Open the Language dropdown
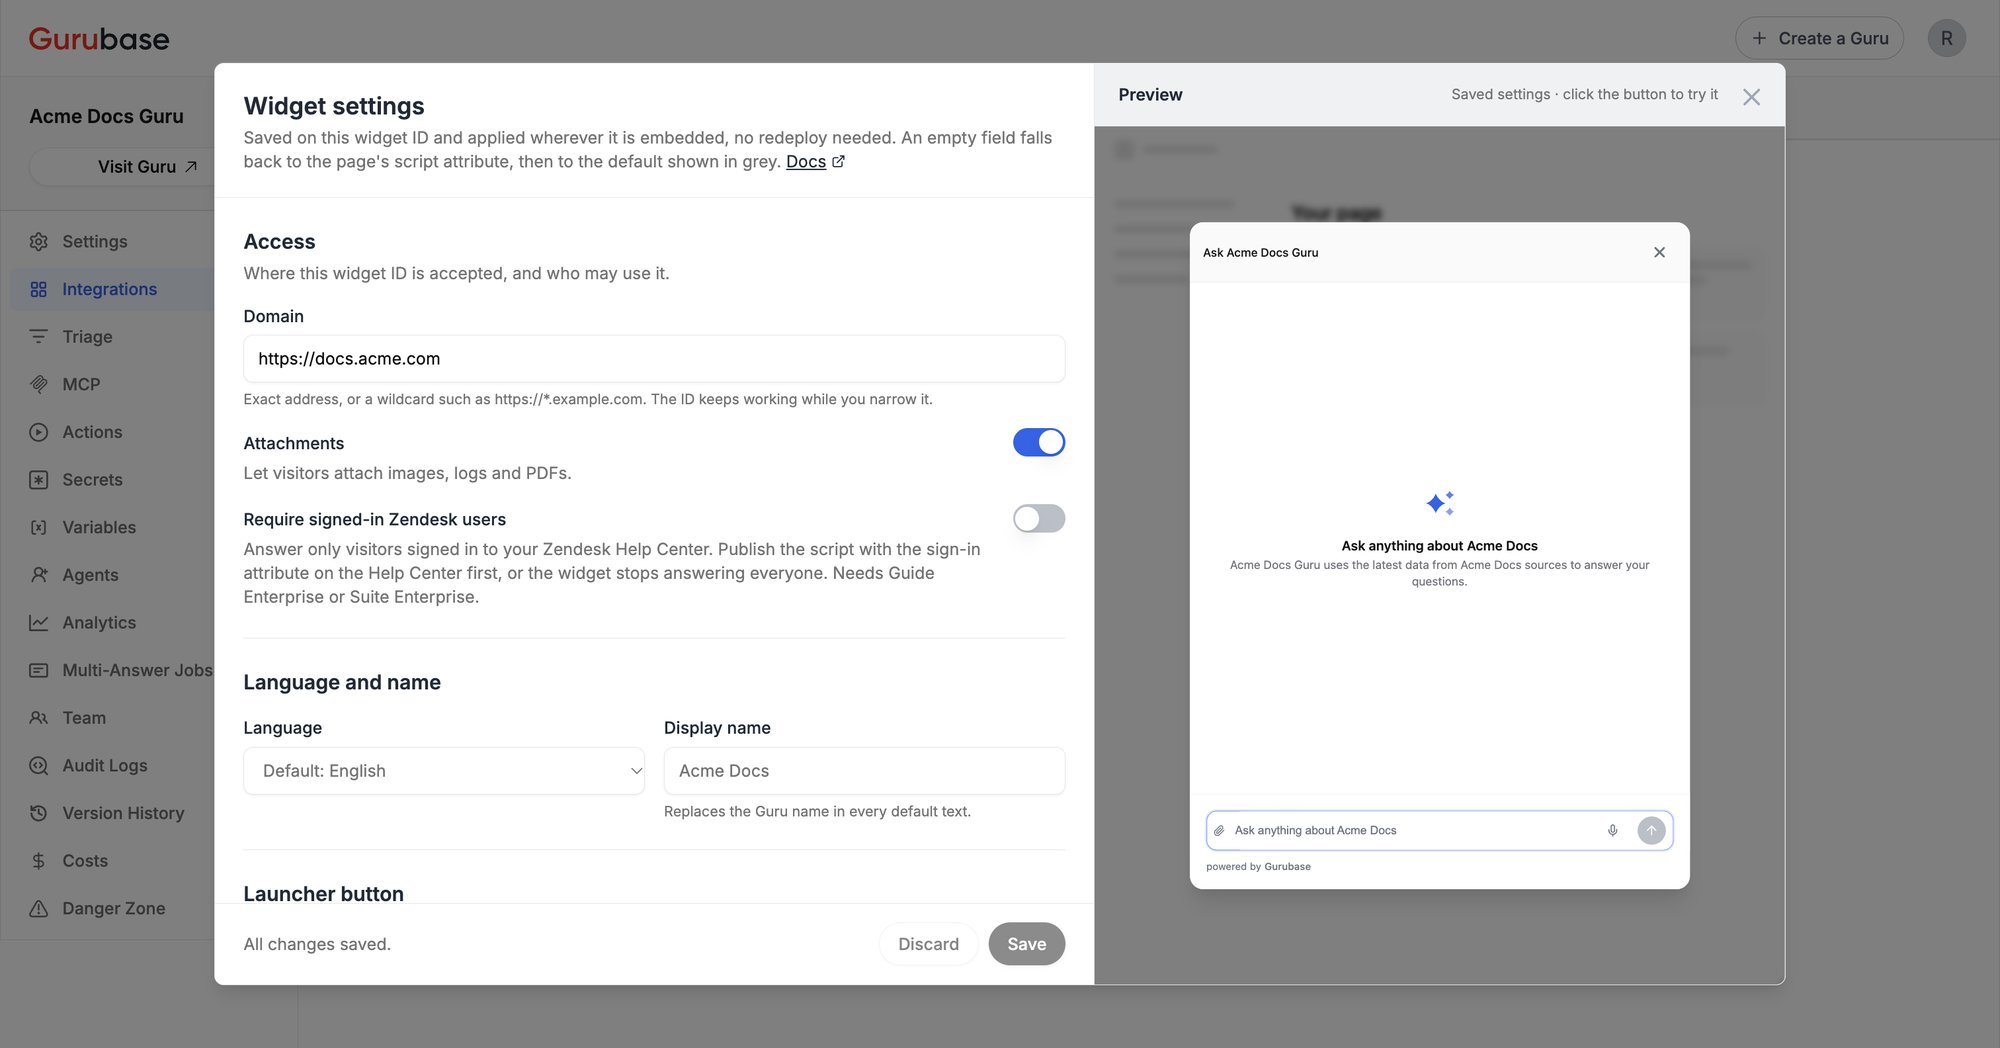This screenshot has height=1048, width=2000. pos(444,771)
